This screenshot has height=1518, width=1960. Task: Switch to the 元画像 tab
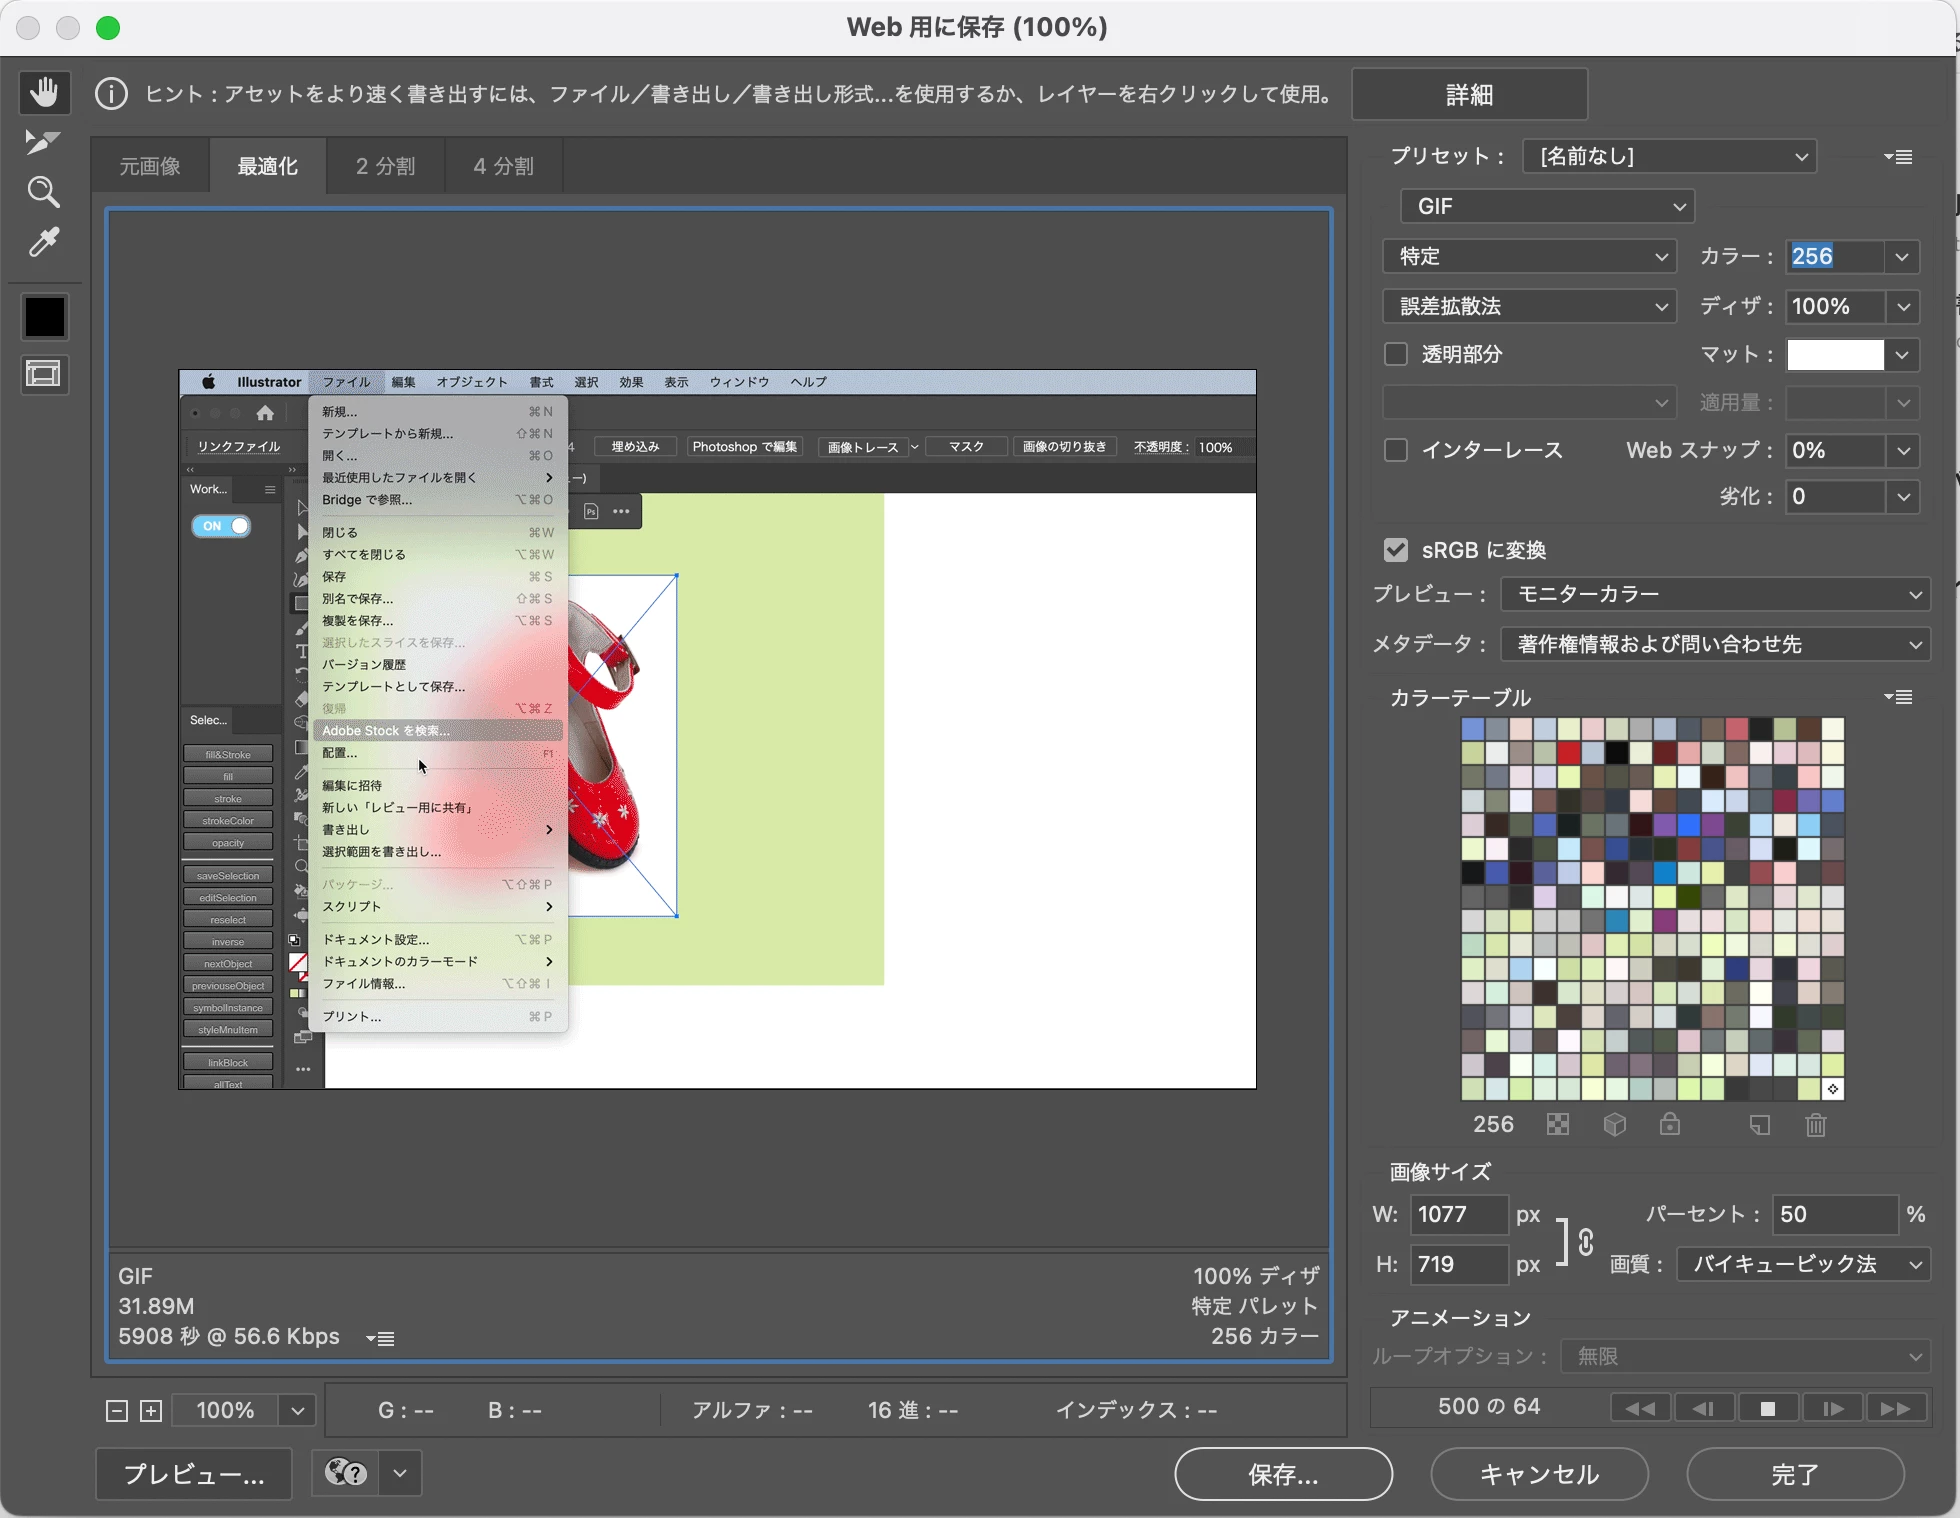click(x=150, y=166)
